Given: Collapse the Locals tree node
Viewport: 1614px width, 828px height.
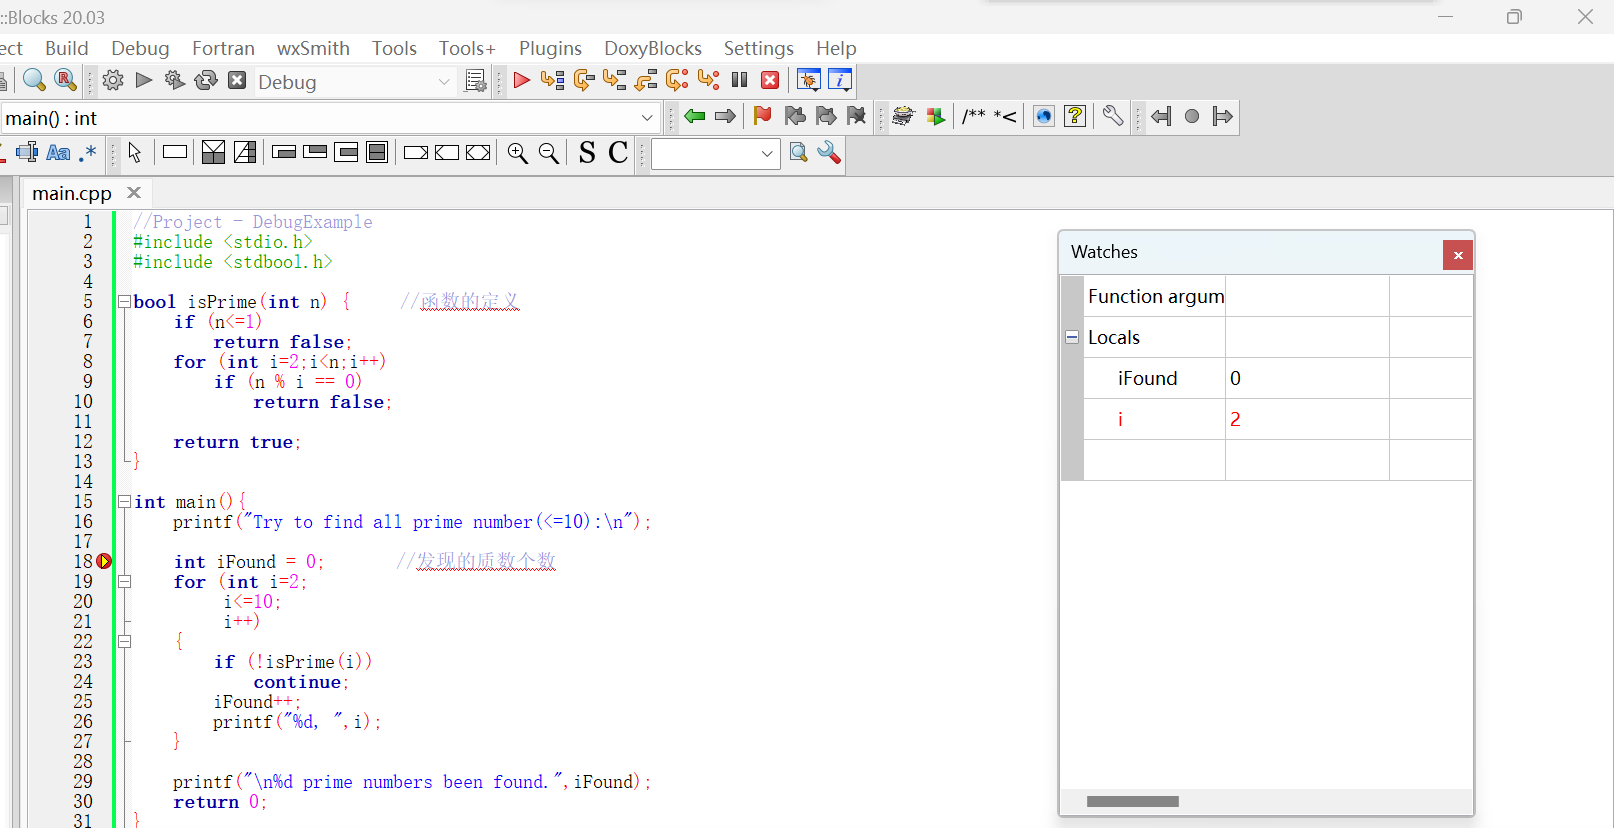Looking at the screenshot, I should [x=1072, y=337].
